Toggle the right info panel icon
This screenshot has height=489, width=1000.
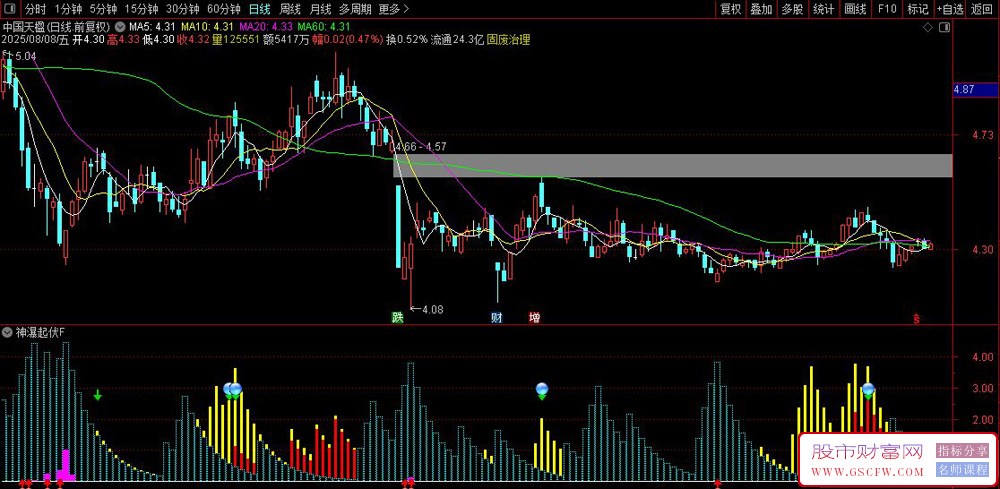click(x=945, y=27)
